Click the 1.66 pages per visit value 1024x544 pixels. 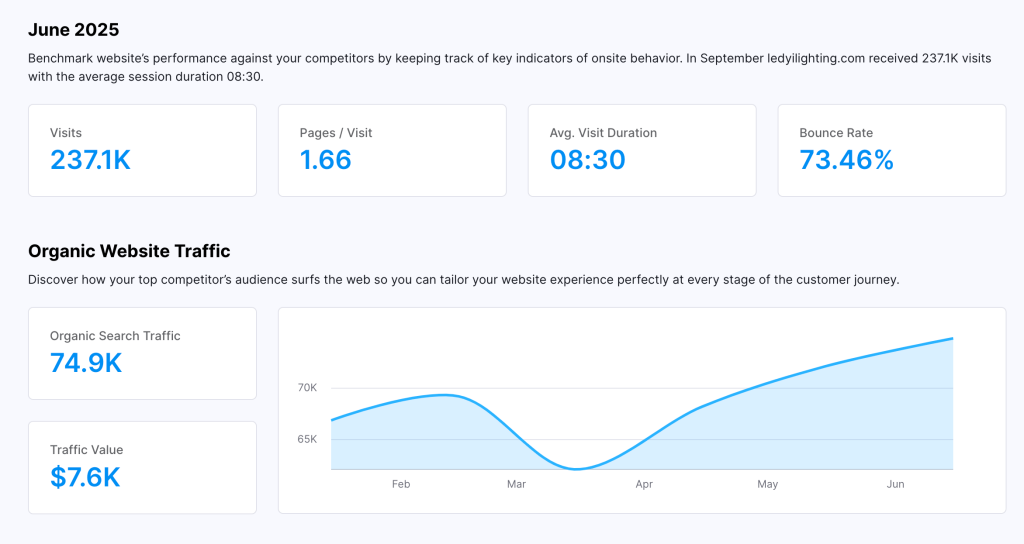pos(326,160)
